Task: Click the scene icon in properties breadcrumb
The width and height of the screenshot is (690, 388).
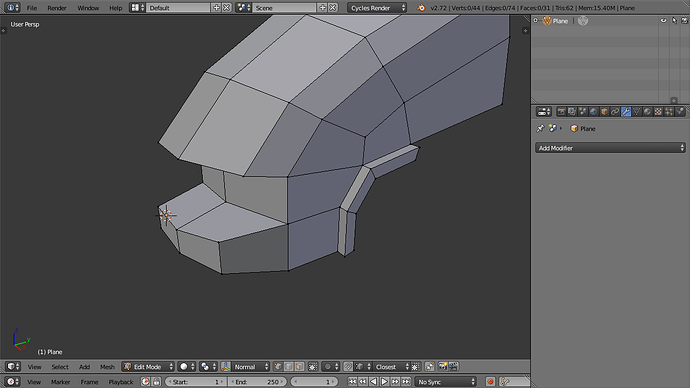Action: click(553, 128)
